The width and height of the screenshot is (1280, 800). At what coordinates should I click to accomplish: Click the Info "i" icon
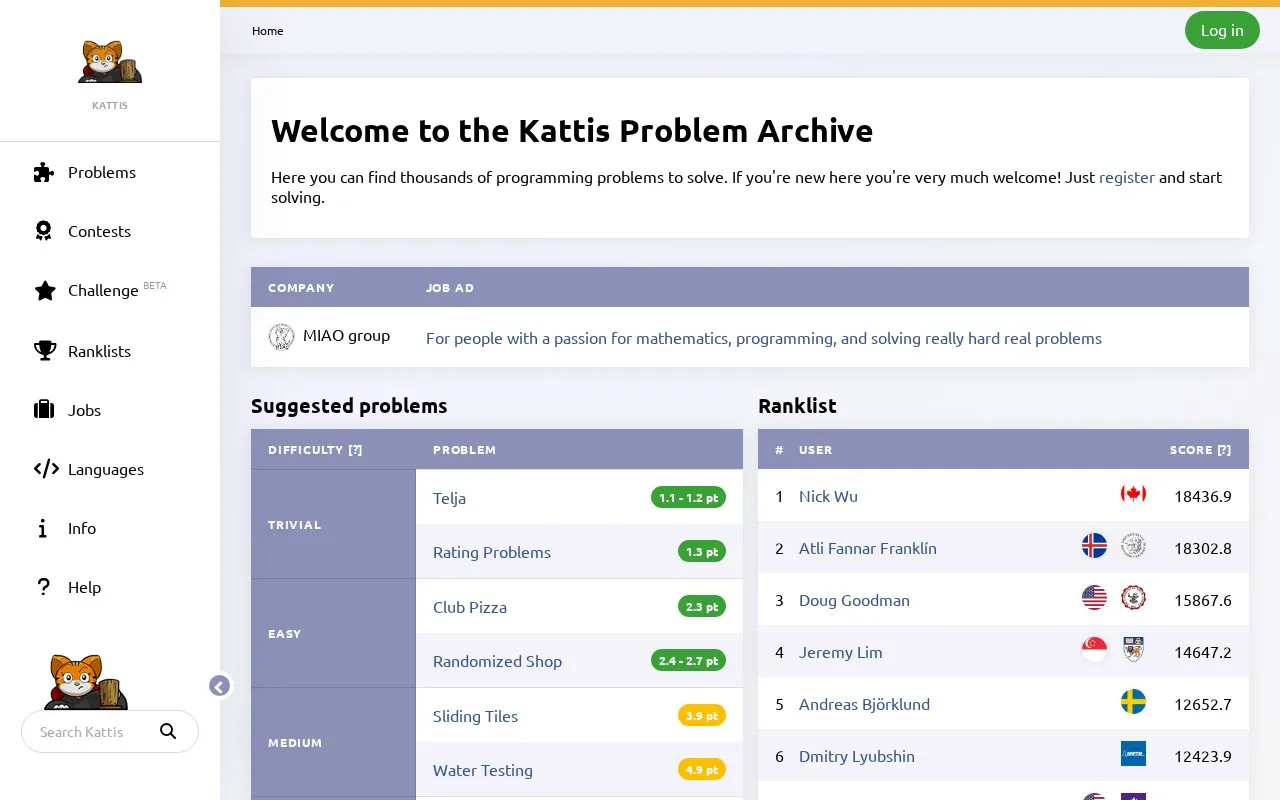(42, 527)
